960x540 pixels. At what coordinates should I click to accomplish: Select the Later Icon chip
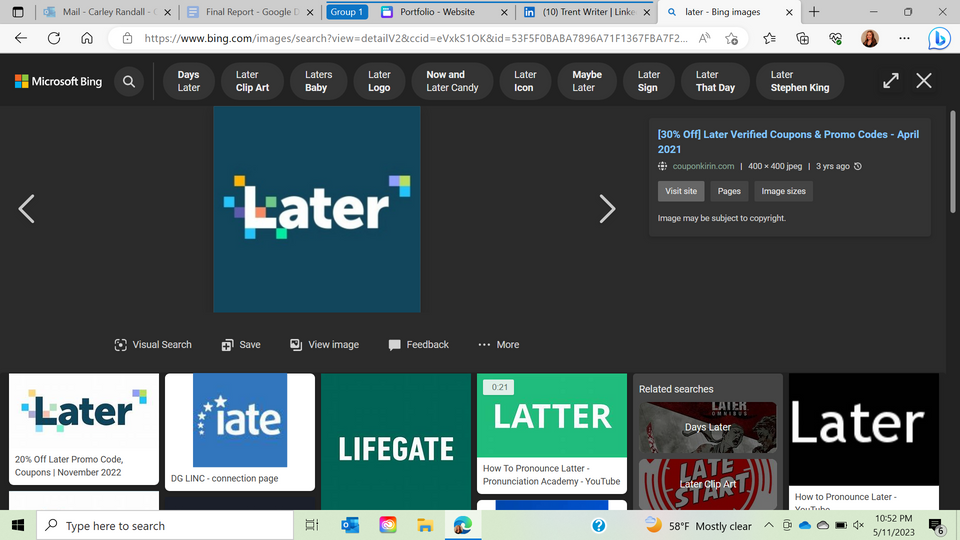(x=524, y=81)
